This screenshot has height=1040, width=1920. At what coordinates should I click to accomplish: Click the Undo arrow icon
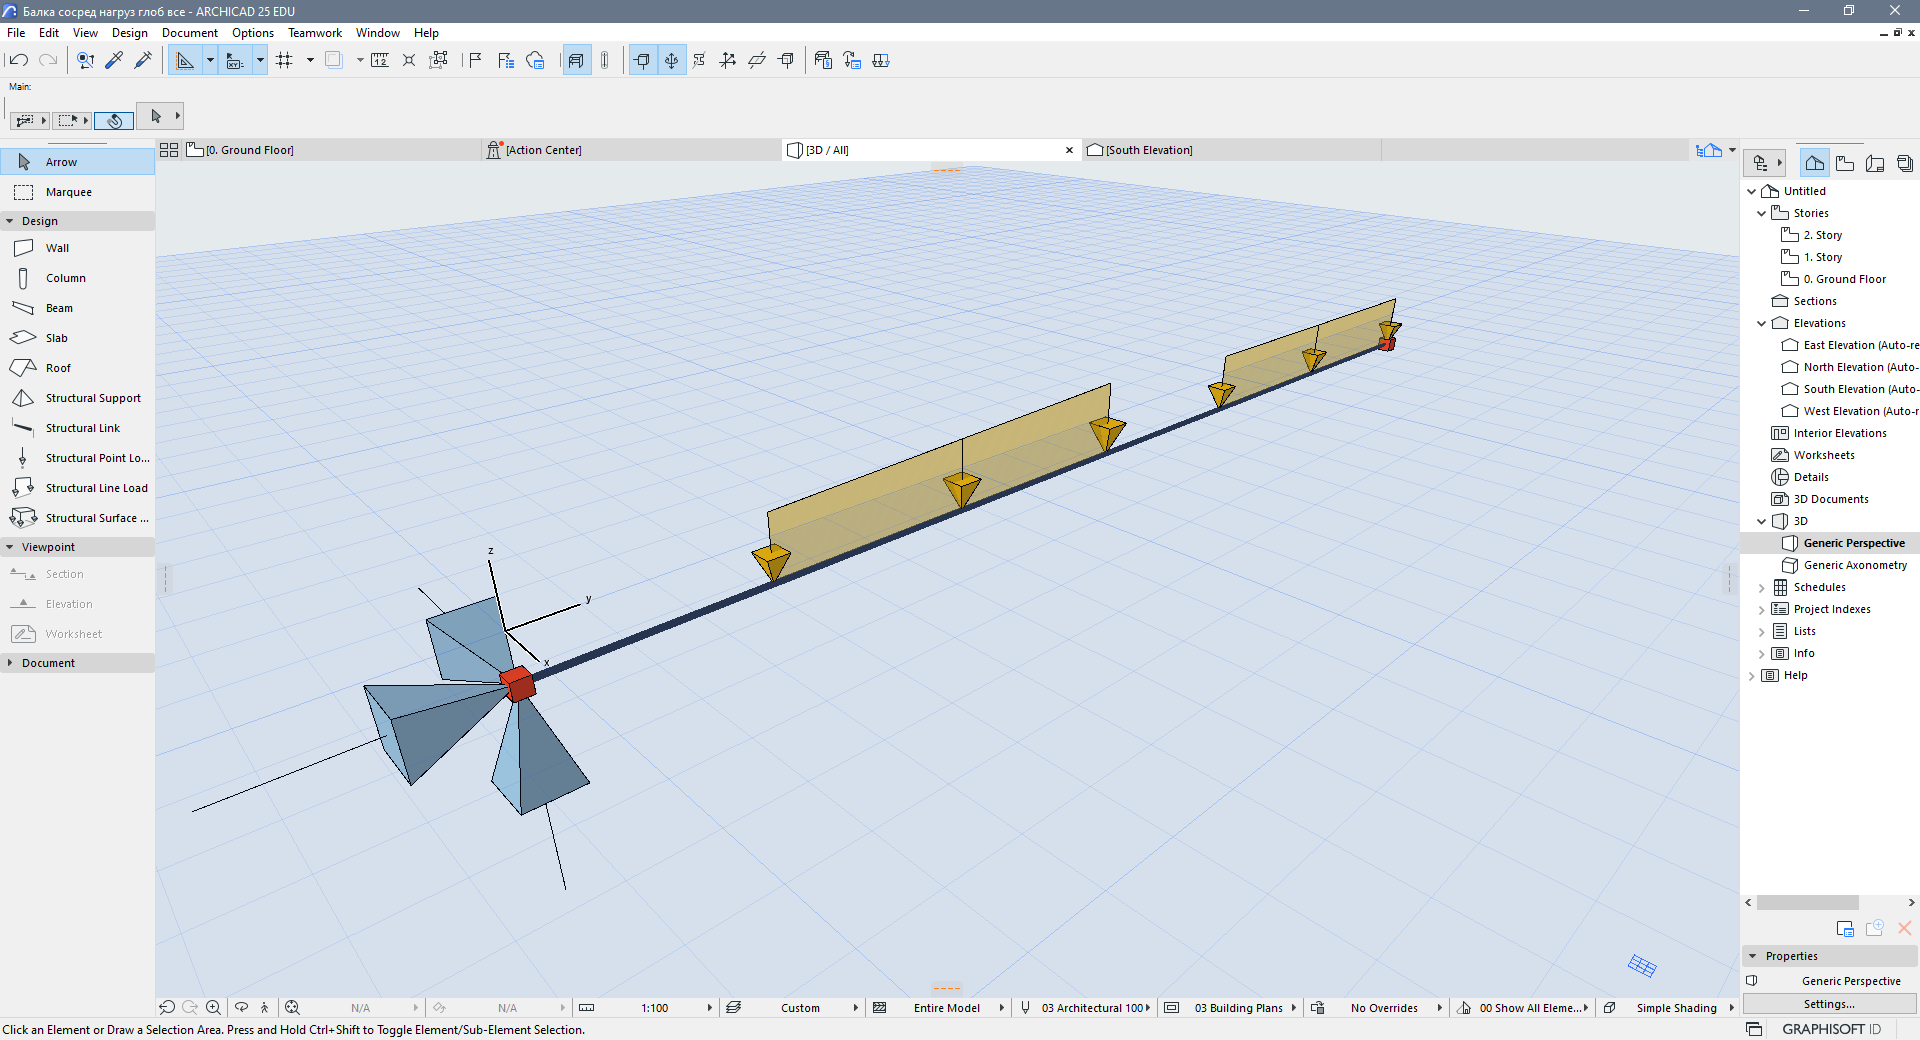tap(19, 60)
